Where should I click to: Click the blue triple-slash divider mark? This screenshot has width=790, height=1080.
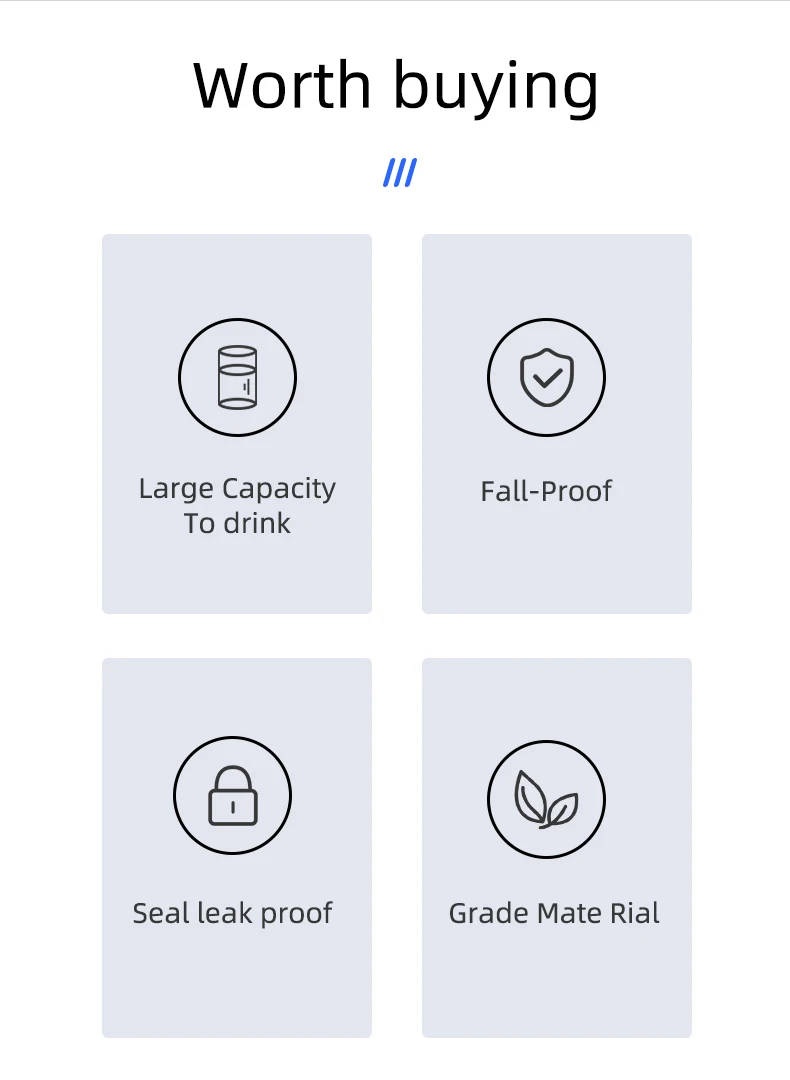click(400, 173)
